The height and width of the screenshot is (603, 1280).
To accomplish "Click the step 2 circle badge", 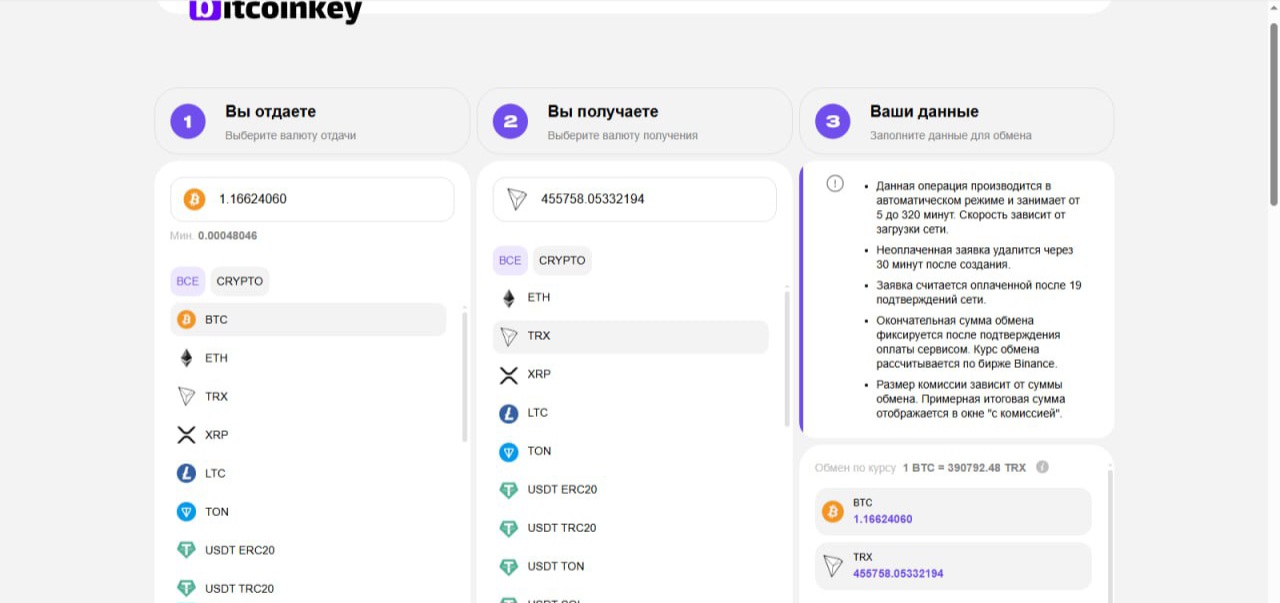I will (510, 122).
